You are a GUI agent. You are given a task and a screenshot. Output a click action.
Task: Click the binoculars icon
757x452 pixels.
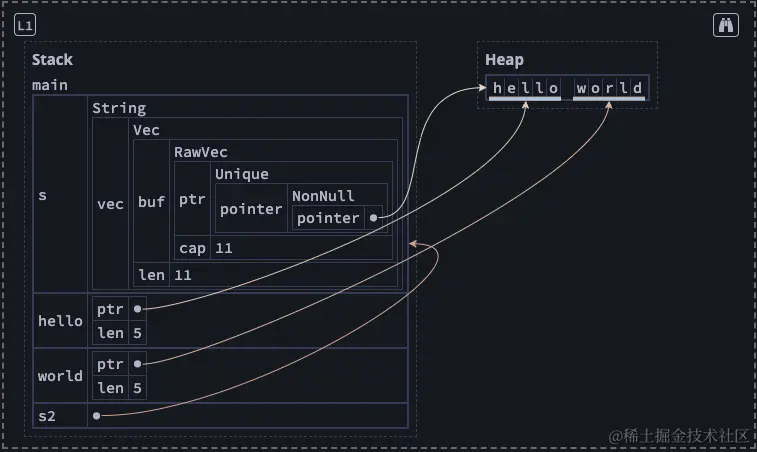(x=726, y=25)
